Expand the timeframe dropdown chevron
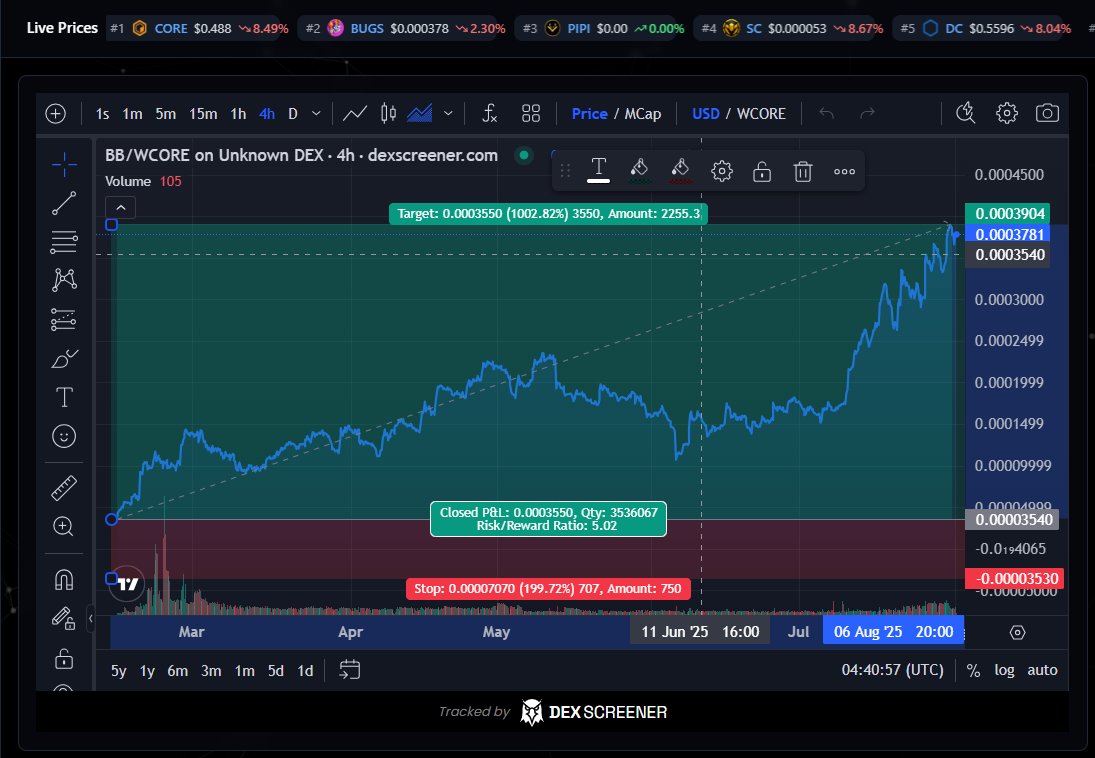The width and height of the screenshot is (1095, 758). click(x=316, y=113)
